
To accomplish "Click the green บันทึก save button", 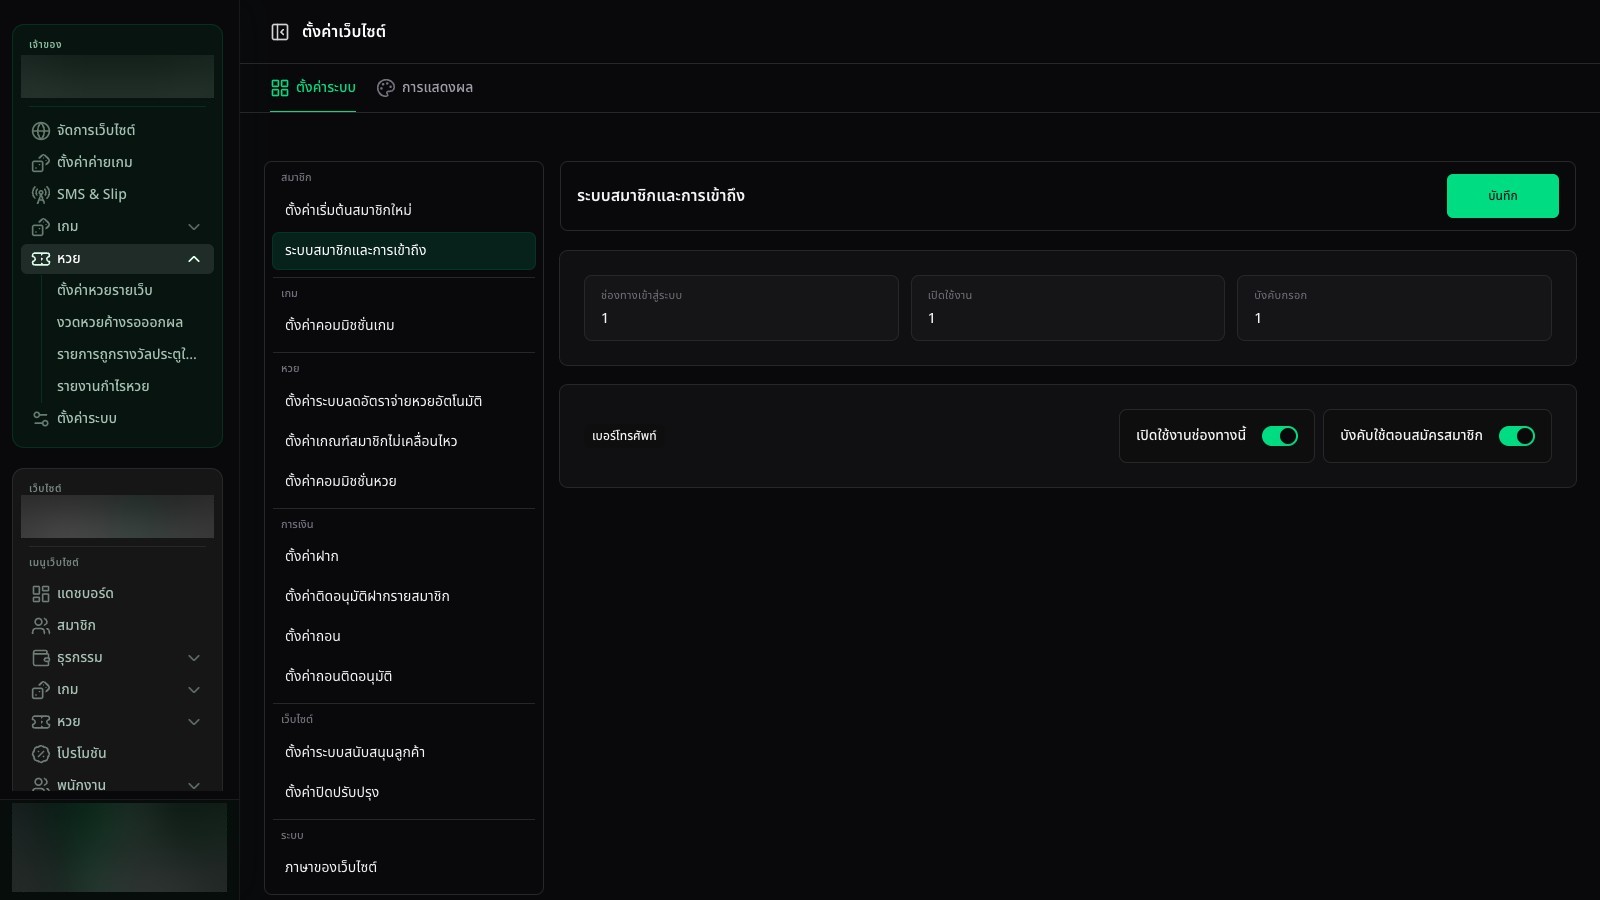I will tap(1502, 196).
